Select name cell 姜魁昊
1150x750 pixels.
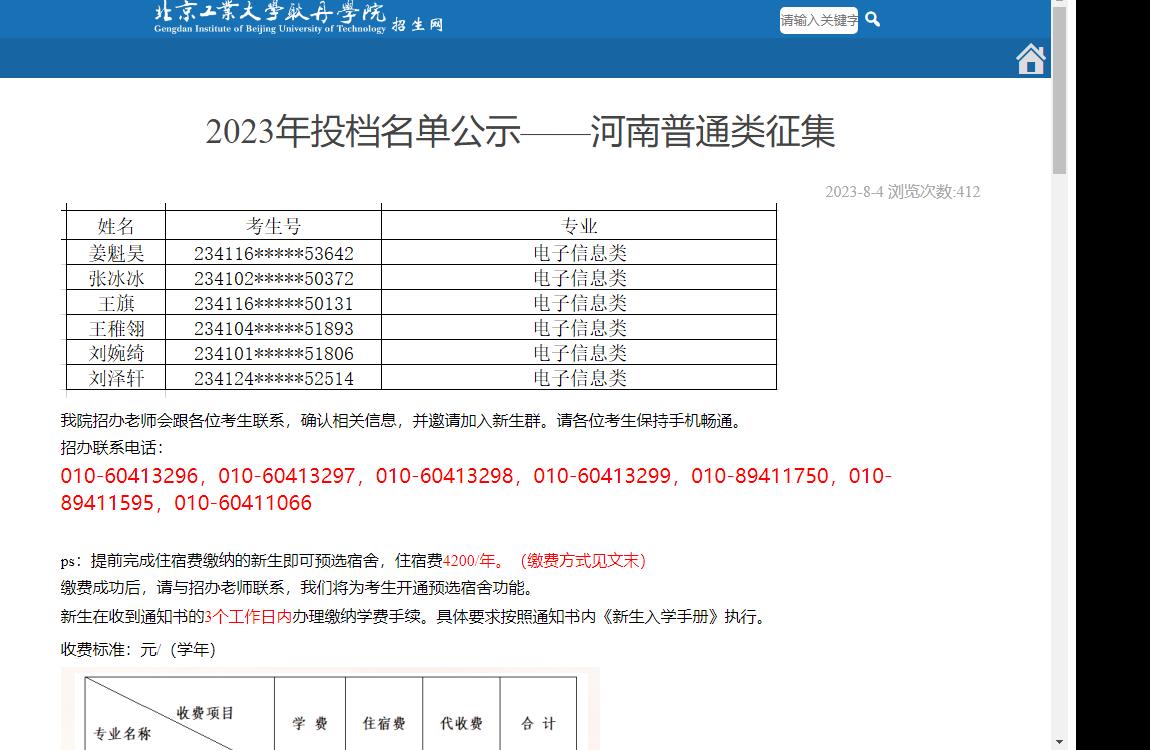[x=116, y=253]
